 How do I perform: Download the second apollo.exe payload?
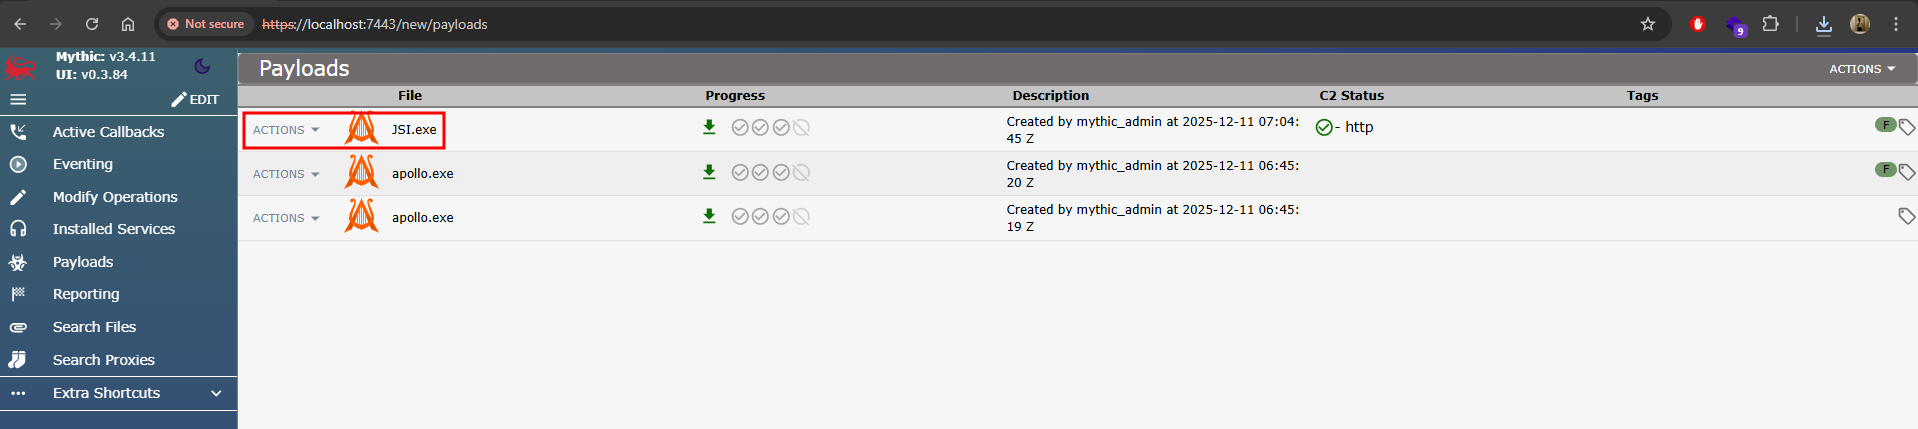[x=709, y=216]
